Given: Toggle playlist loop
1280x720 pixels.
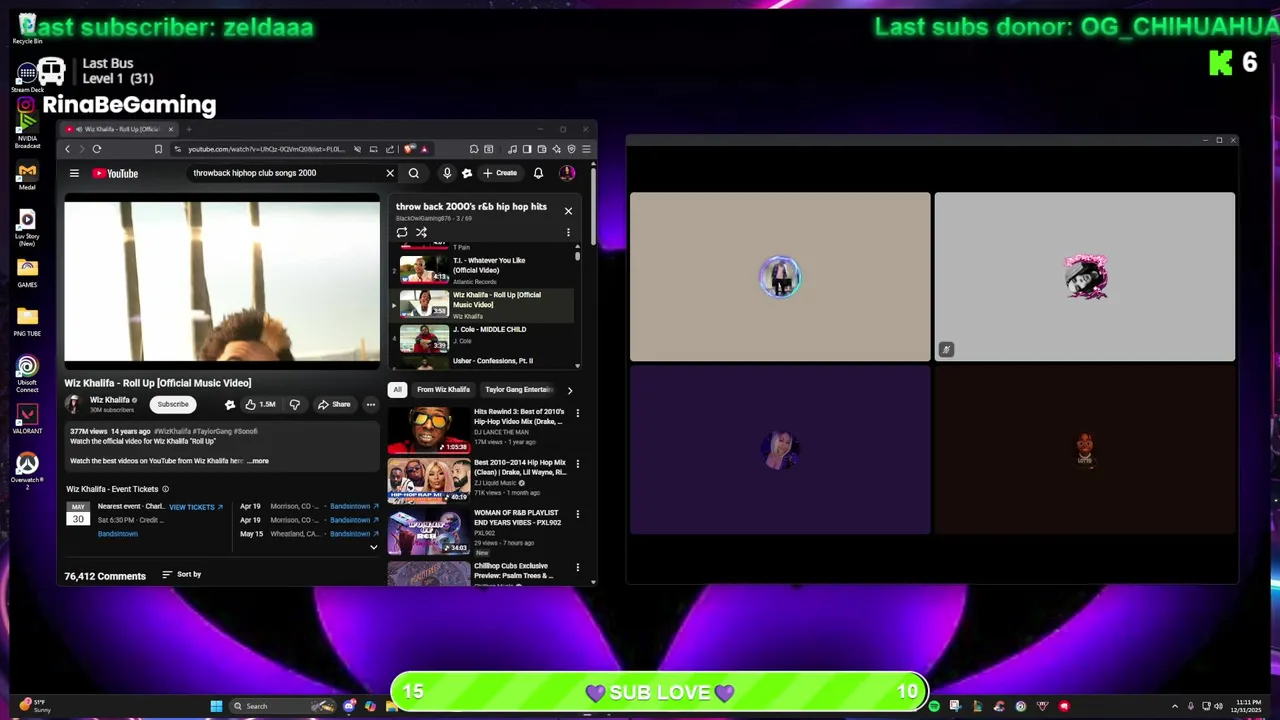Looking at the screenshot, I should pyautogui.click(x=402, y=232).
